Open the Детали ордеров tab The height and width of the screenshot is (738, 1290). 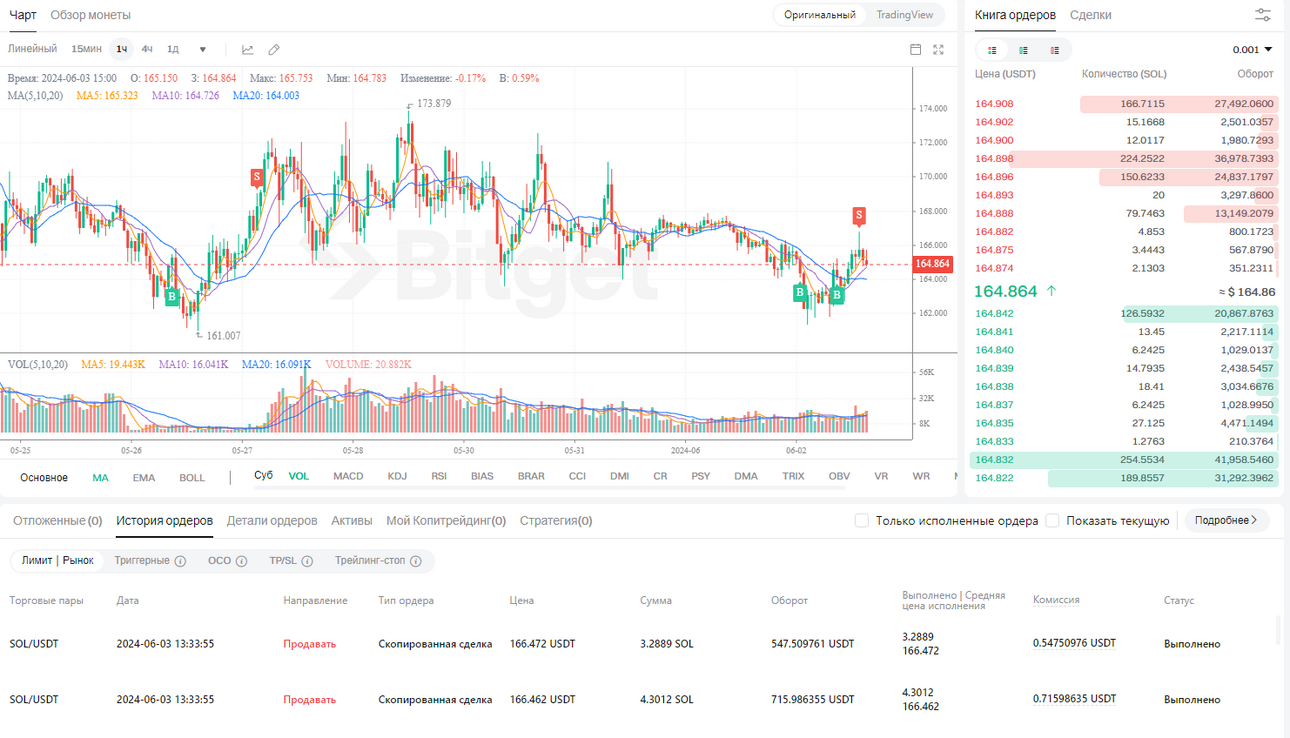pos(272,520)
